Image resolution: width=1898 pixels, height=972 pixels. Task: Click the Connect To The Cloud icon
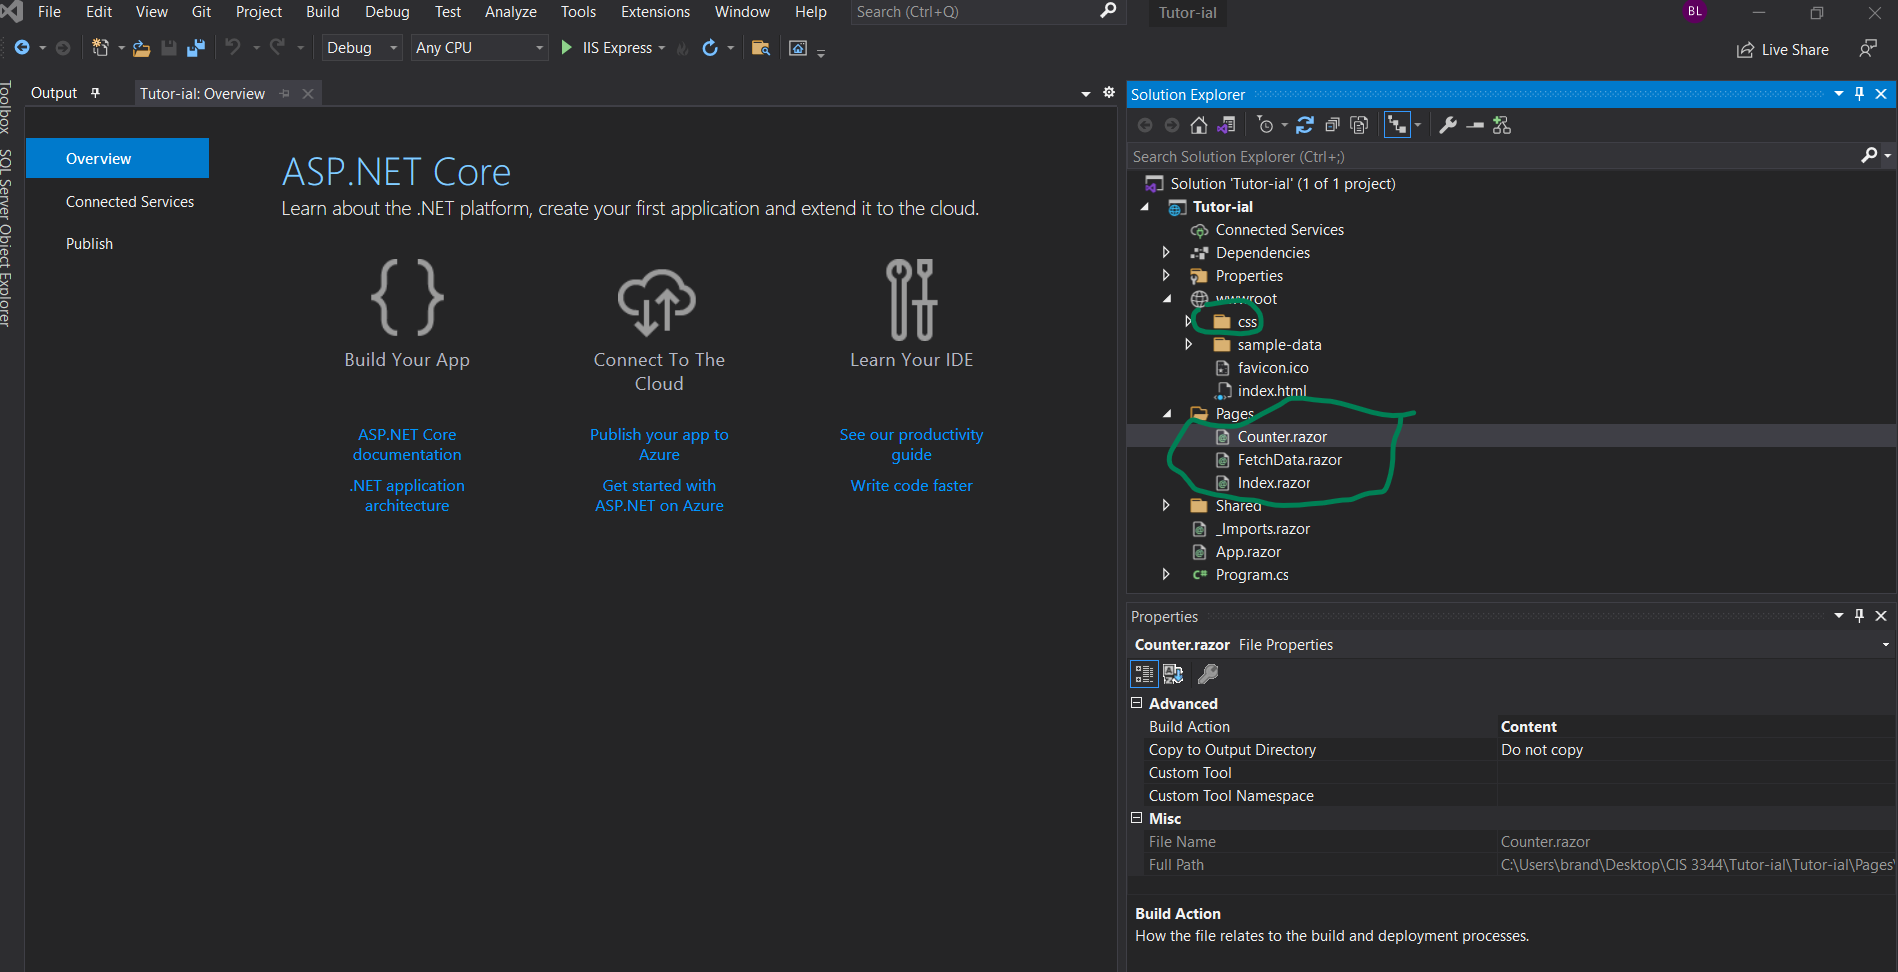657,300
